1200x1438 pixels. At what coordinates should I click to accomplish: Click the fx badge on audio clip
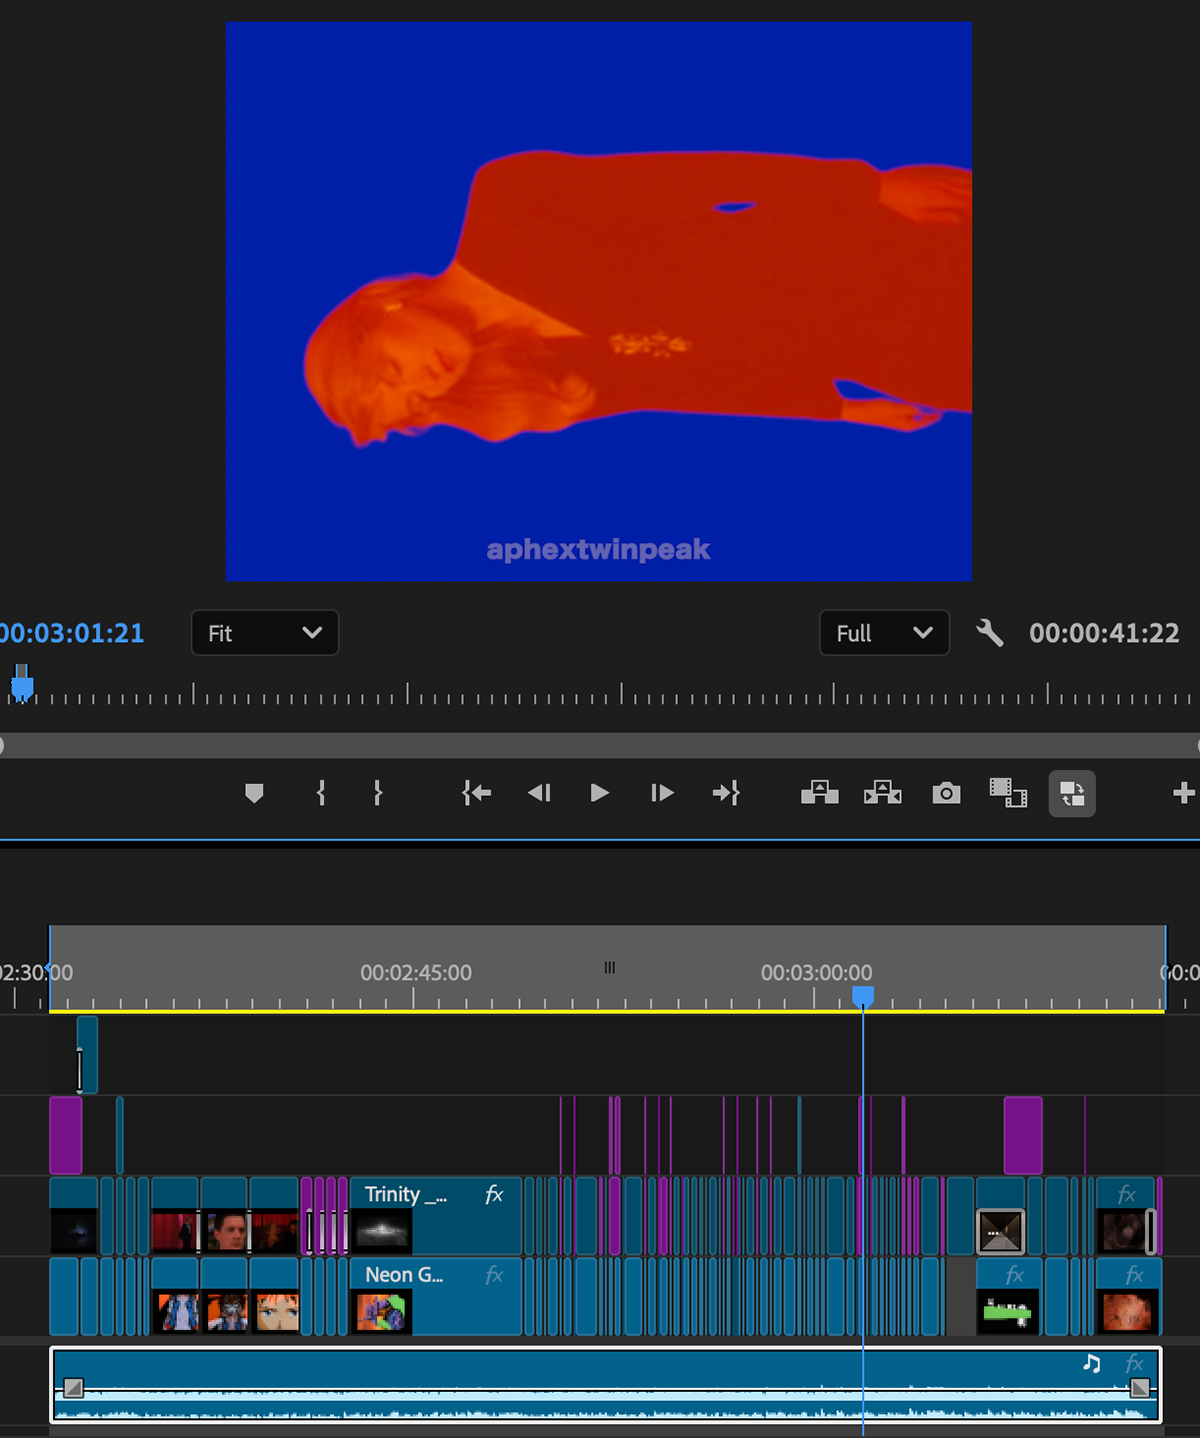1134,1363
